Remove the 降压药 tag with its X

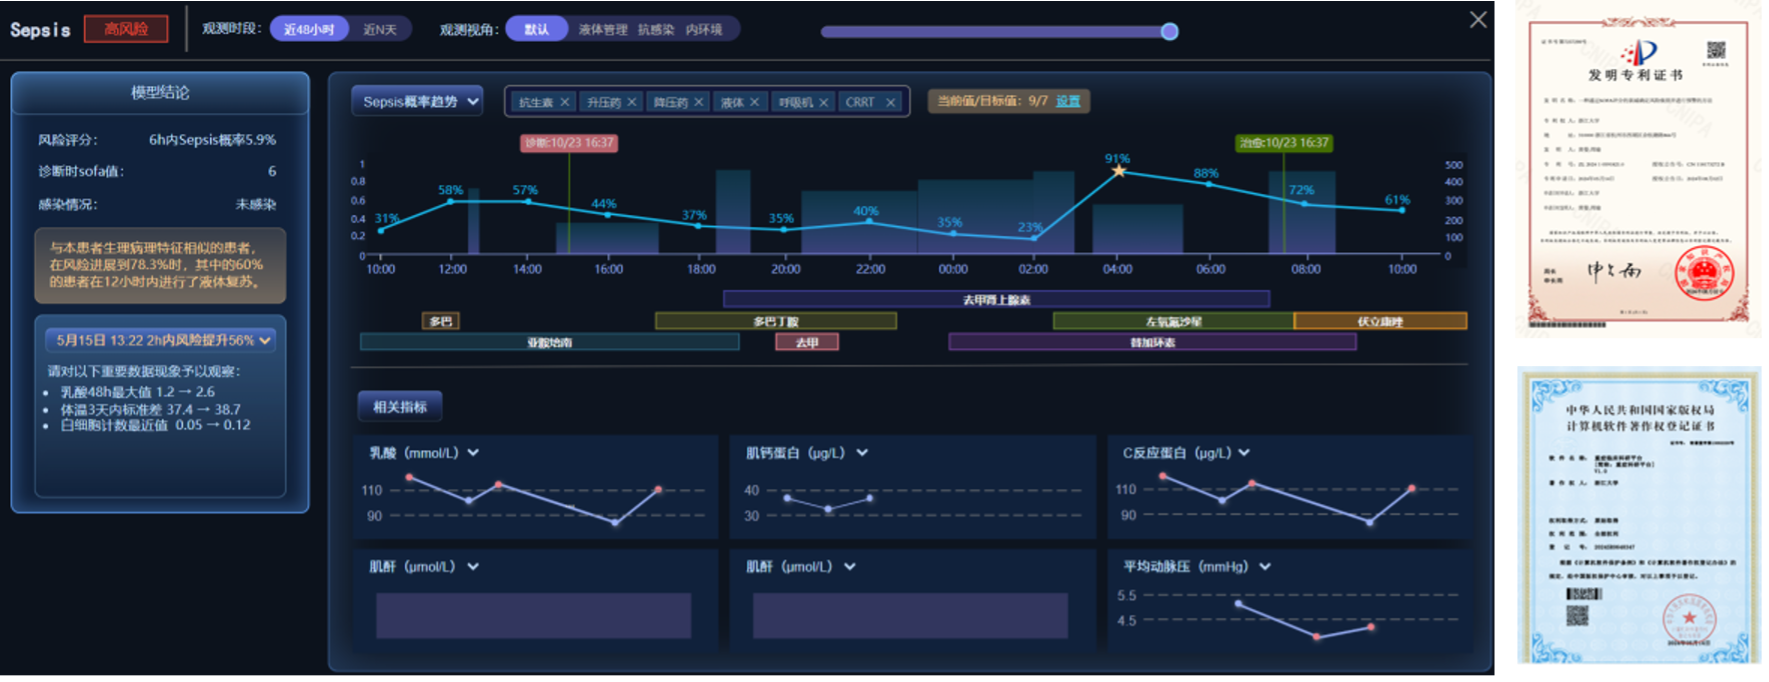click(x=699, y=102)
